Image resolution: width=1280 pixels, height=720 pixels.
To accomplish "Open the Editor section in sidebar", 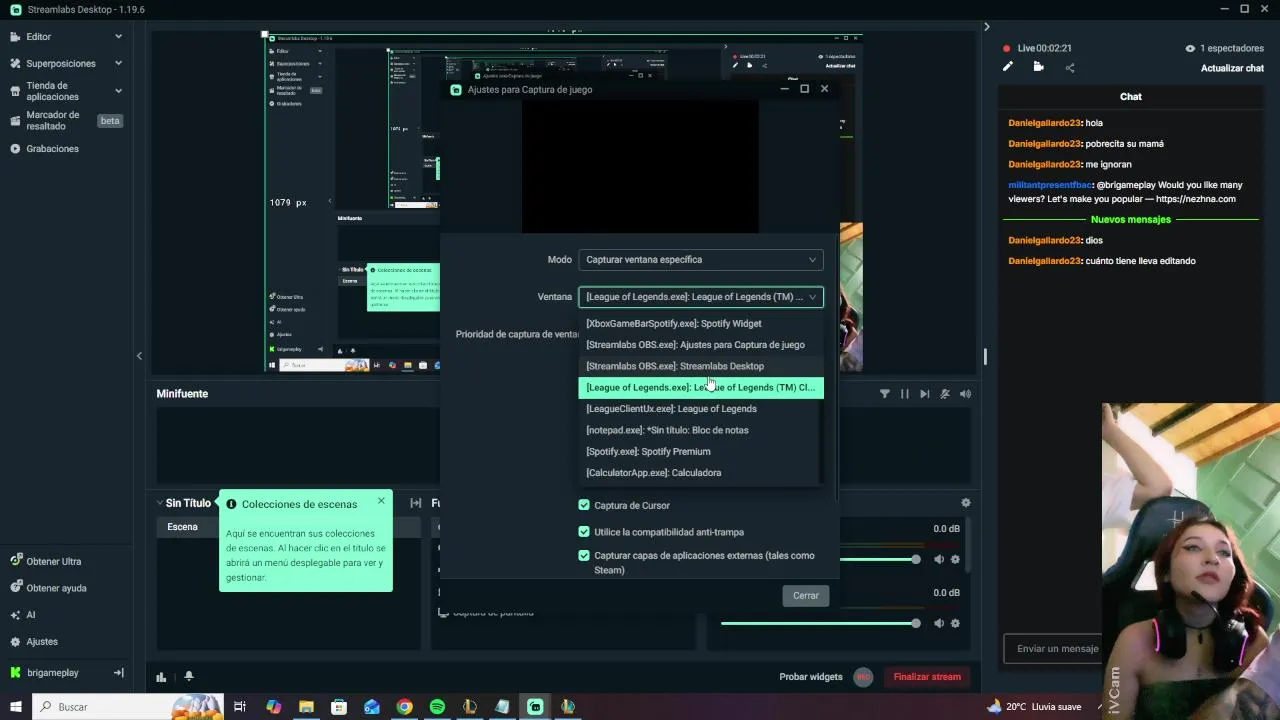I will pos(38,37).
